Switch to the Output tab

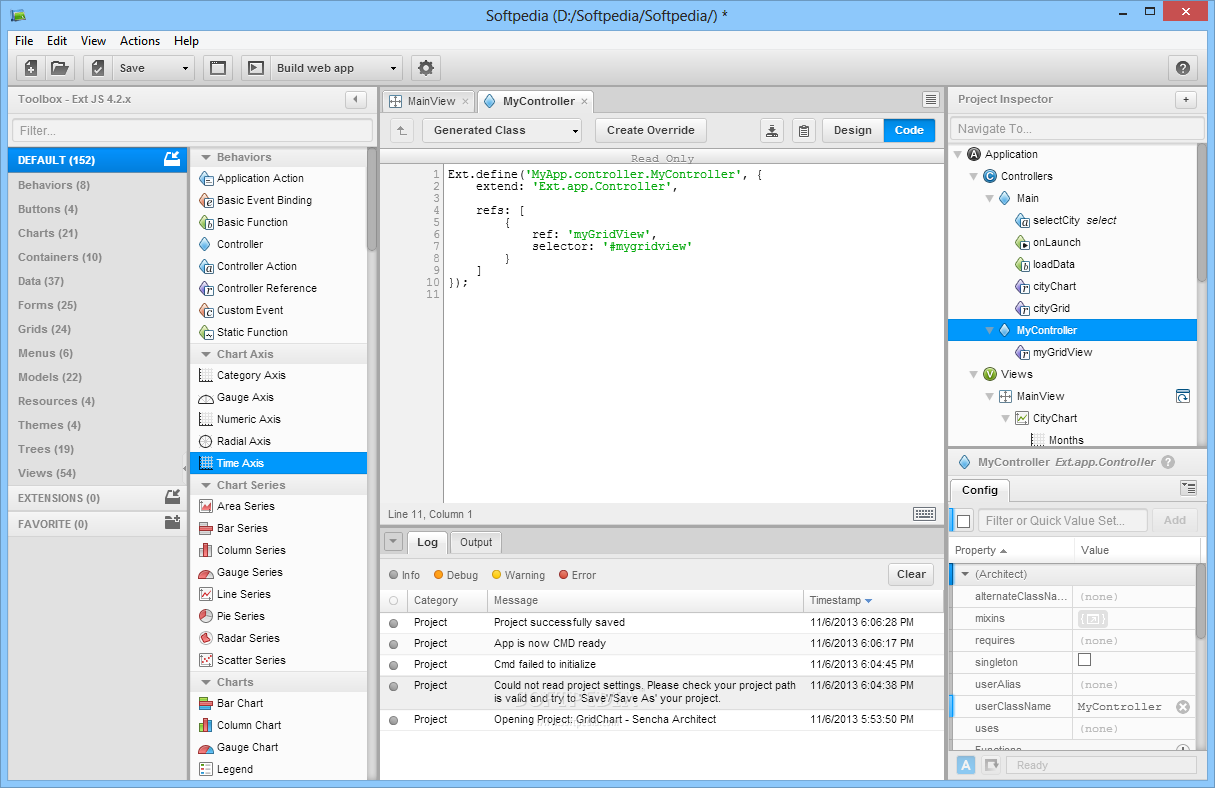[476, 542]
